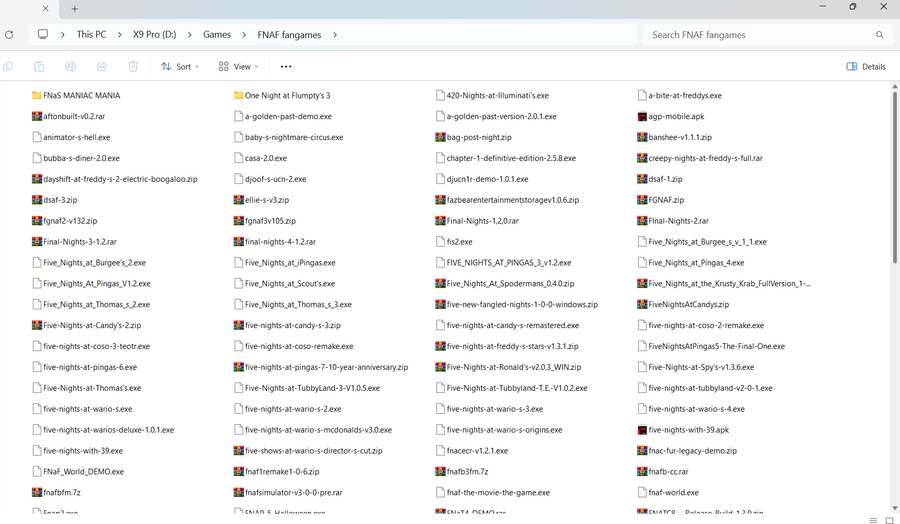The image size is (900, 524).
Task: Select chapter-1-definitive-edition-2.5.8.exe
Action: click(506, 158)
